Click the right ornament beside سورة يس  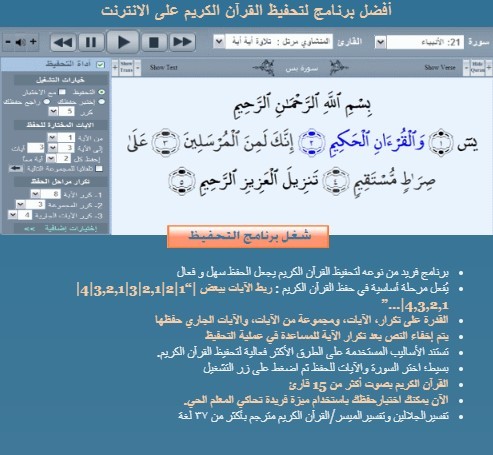coord(339,68)
